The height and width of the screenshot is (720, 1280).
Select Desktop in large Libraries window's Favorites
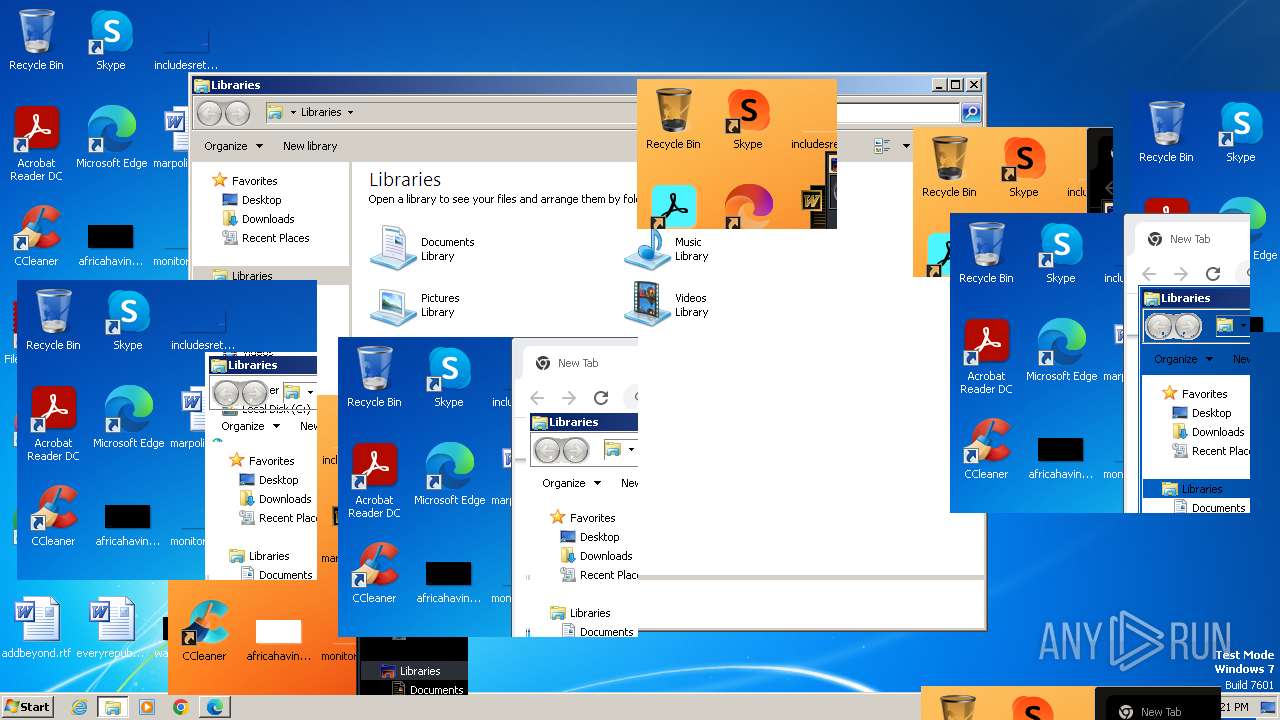(x=262, y=200)
